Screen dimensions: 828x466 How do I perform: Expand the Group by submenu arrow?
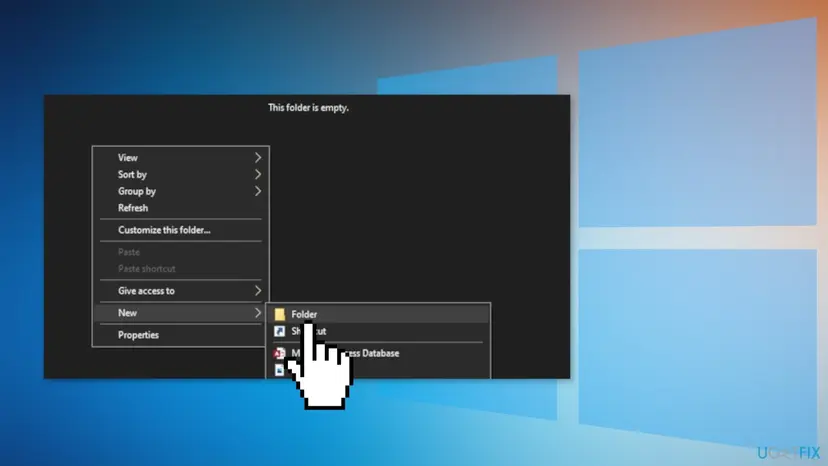[x=258, y=191]
